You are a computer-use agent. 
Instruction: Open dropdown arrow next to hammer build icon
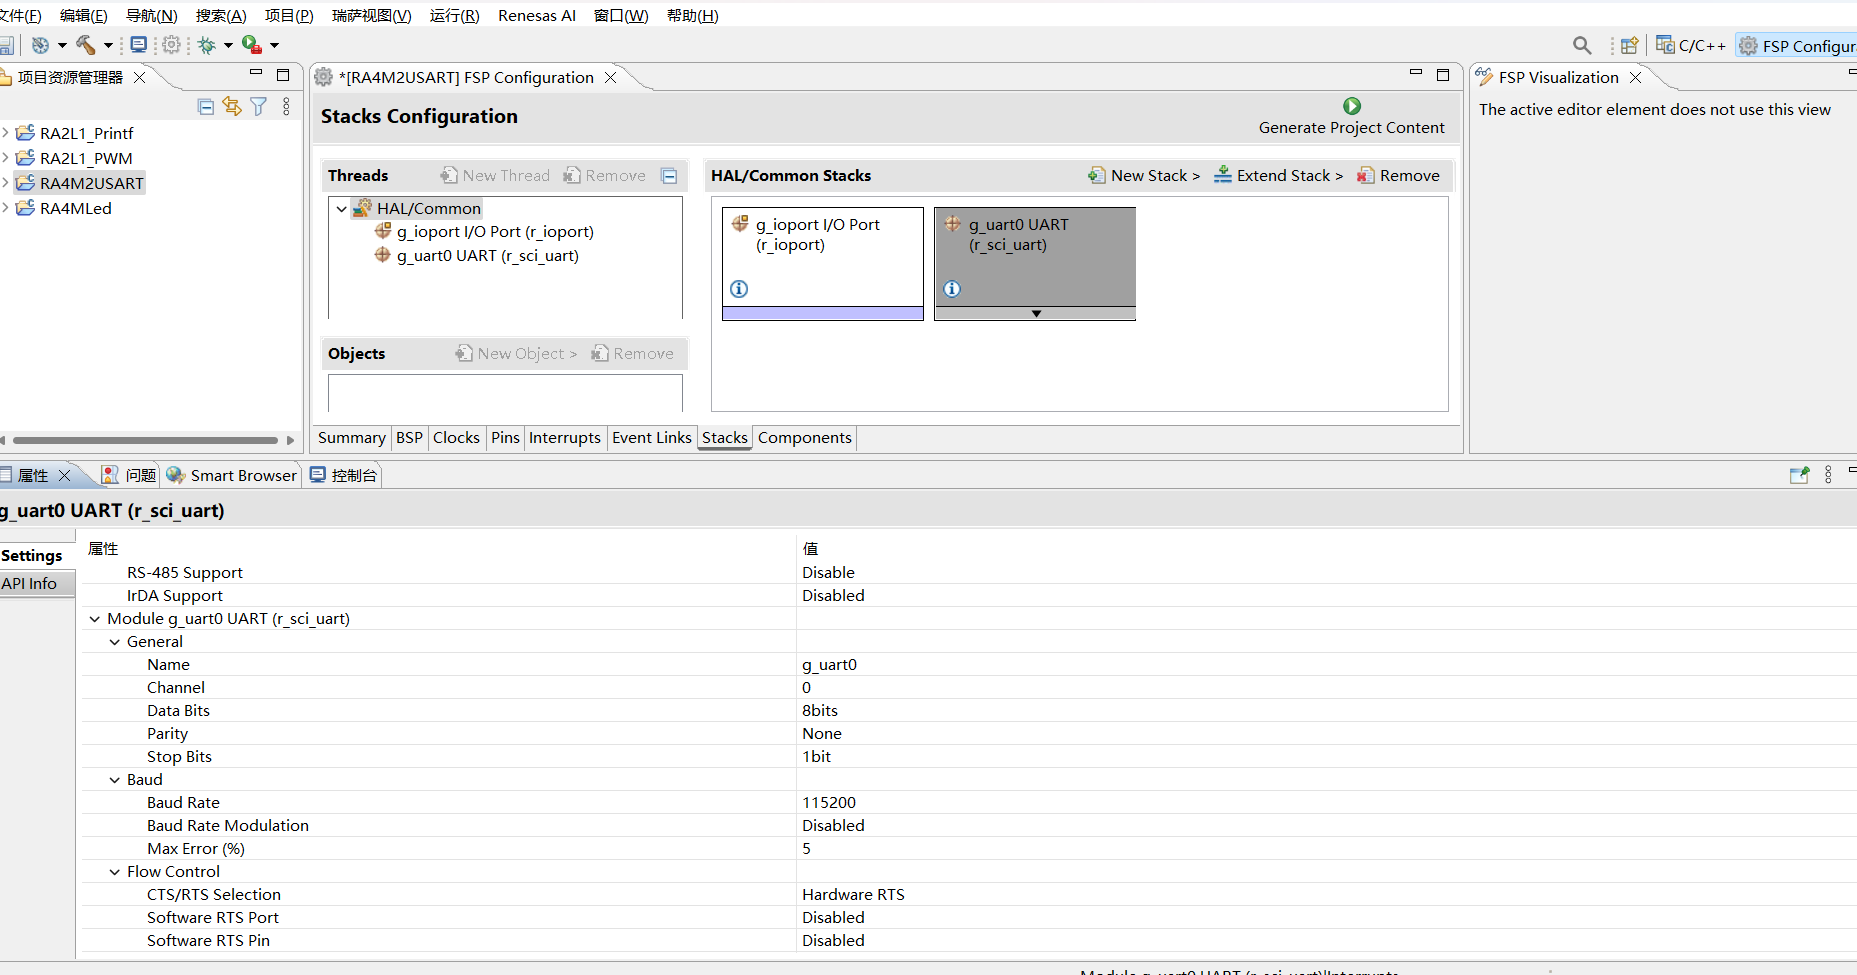[108, 45]
